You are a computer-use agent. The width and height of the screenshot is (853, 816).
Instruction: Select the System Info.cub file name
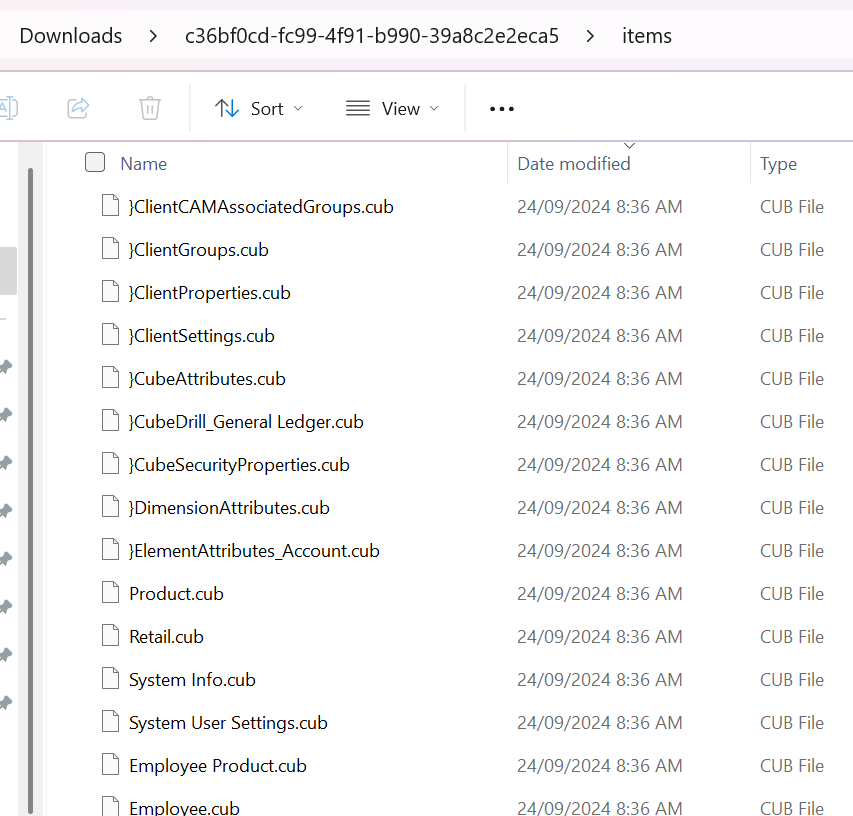pyautogui.click(x=192, y=679)
